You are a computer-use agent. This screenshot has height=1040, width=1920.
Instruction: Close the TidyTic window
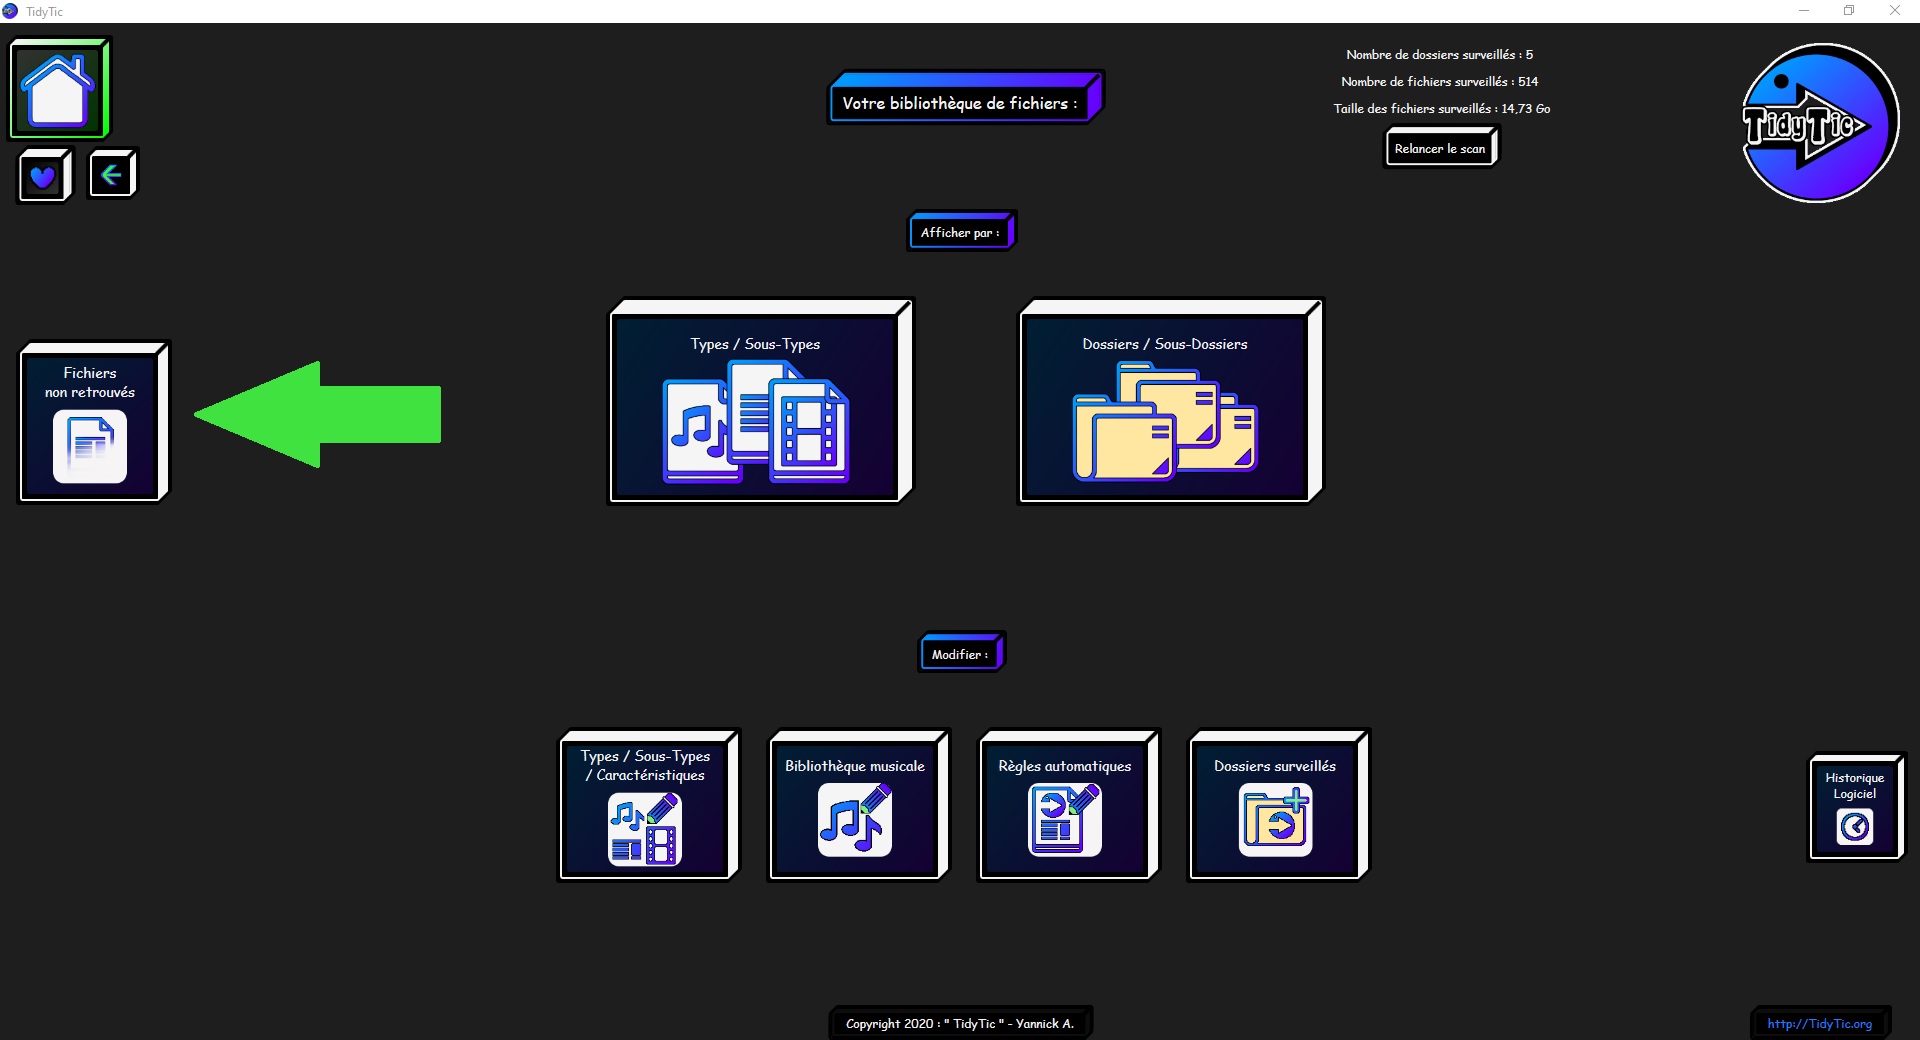point(1895,11)
